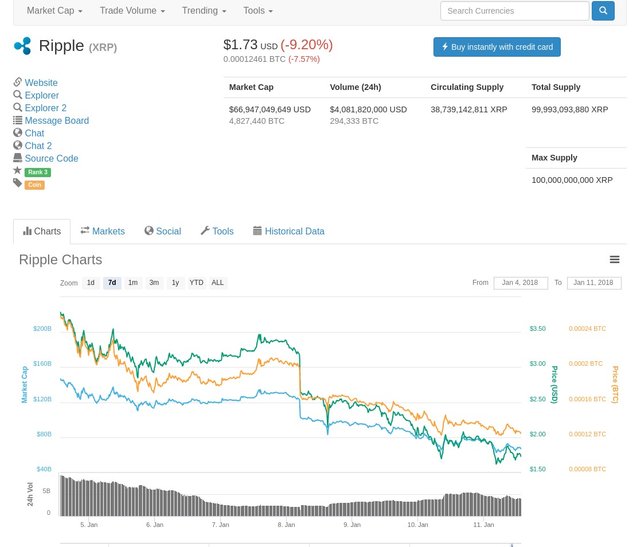Click the orange Coin tag badge

click(34, 184)
